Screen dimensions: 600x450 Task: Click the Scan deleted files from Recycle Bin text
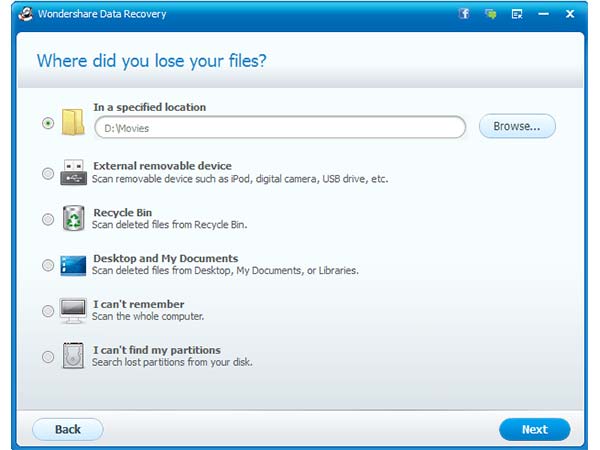coord(170,225)
